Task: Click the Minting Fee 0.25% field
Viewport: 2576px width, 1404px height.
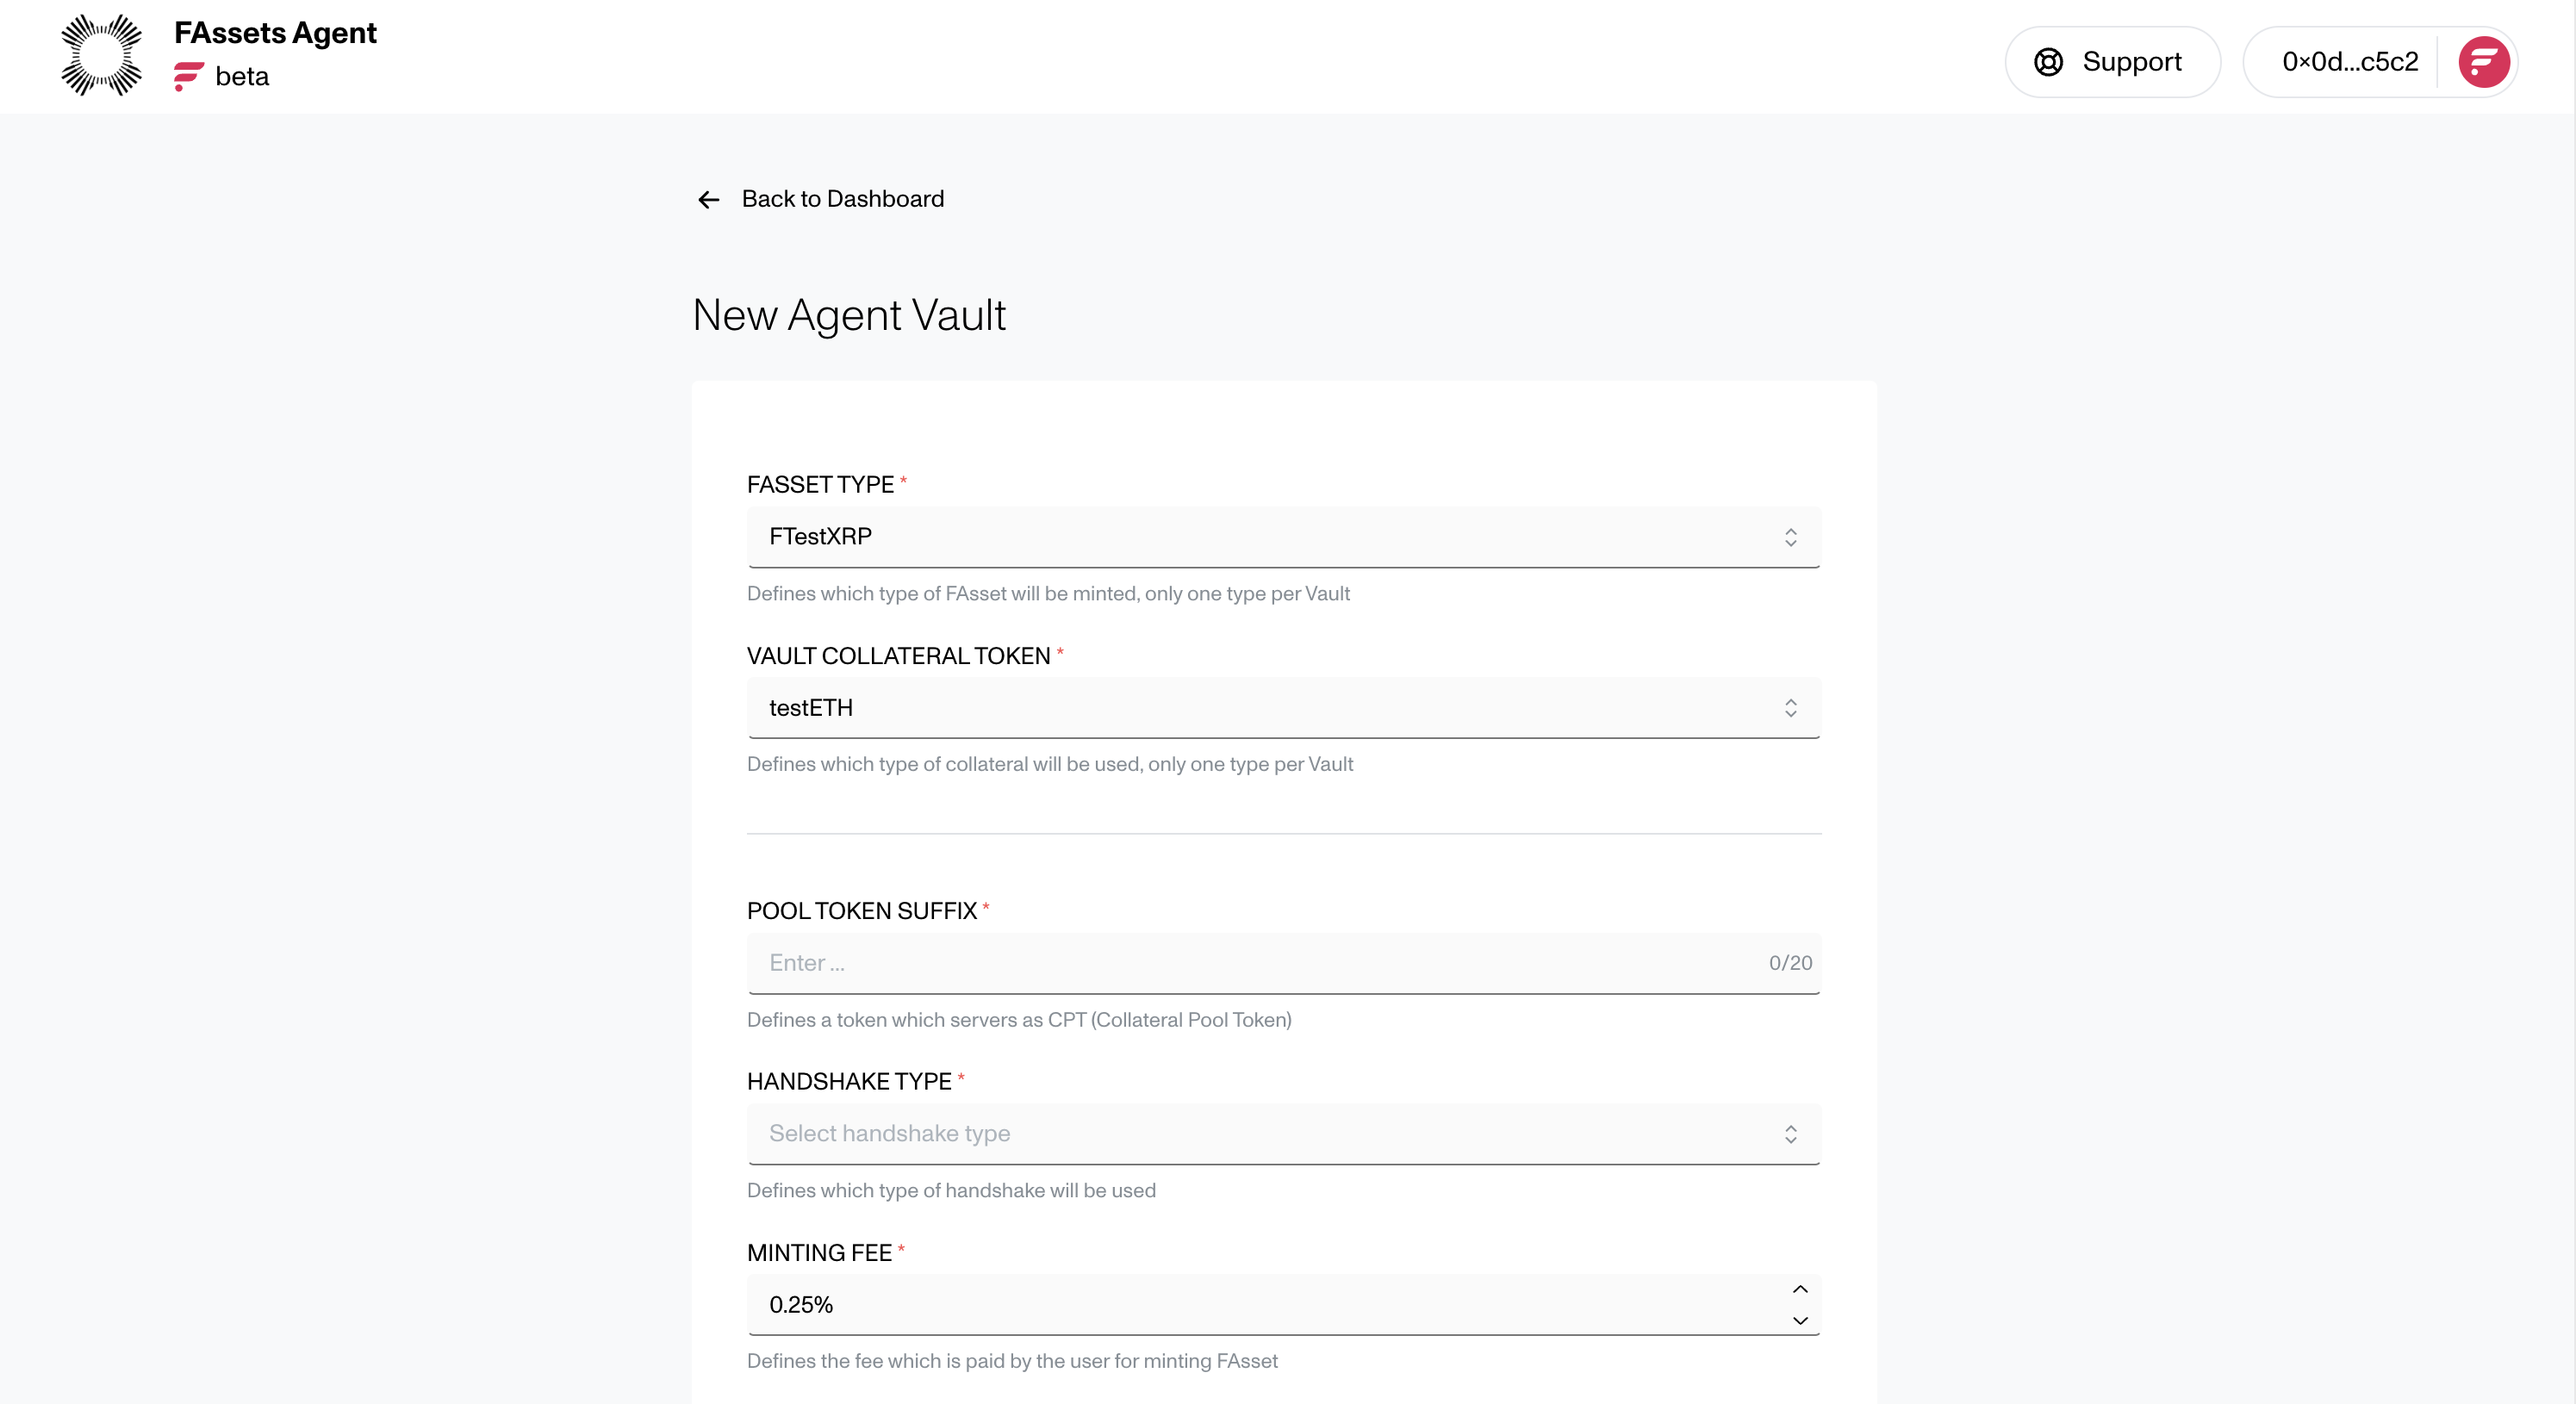Action: click(1250, 1305)
